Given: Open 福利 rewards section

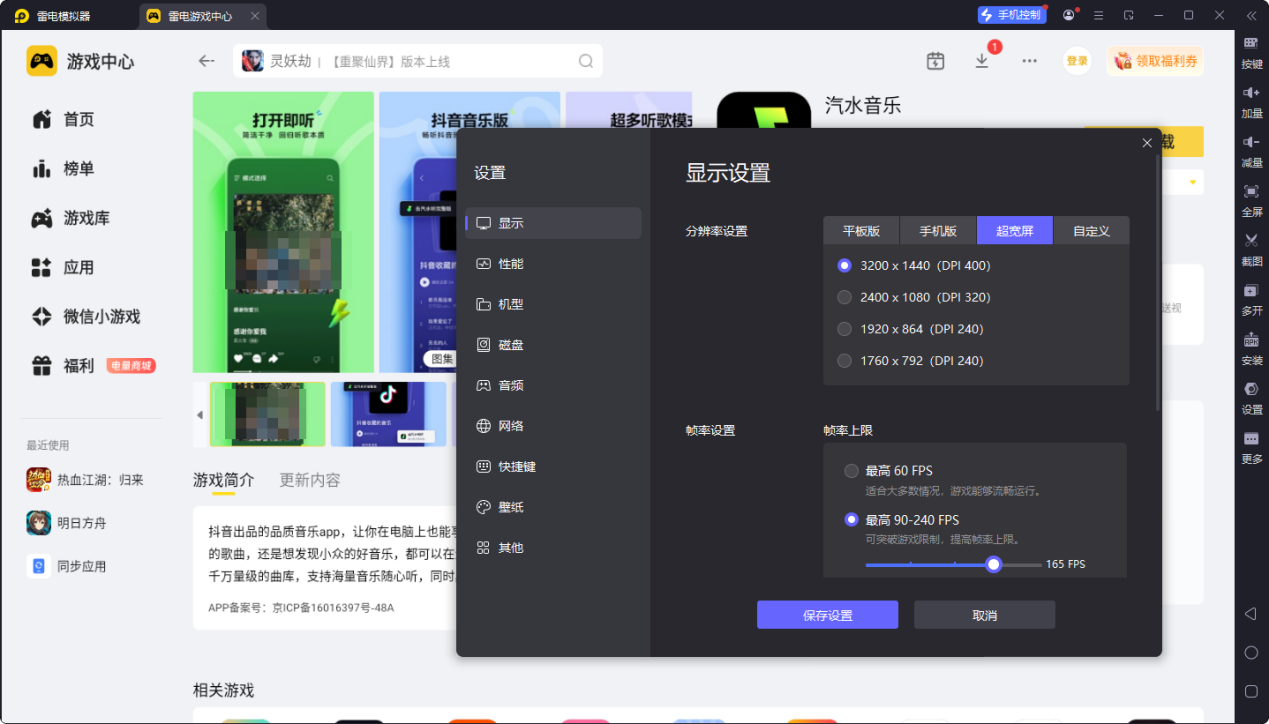Looking at the screenshot, I should pos(92,366).
